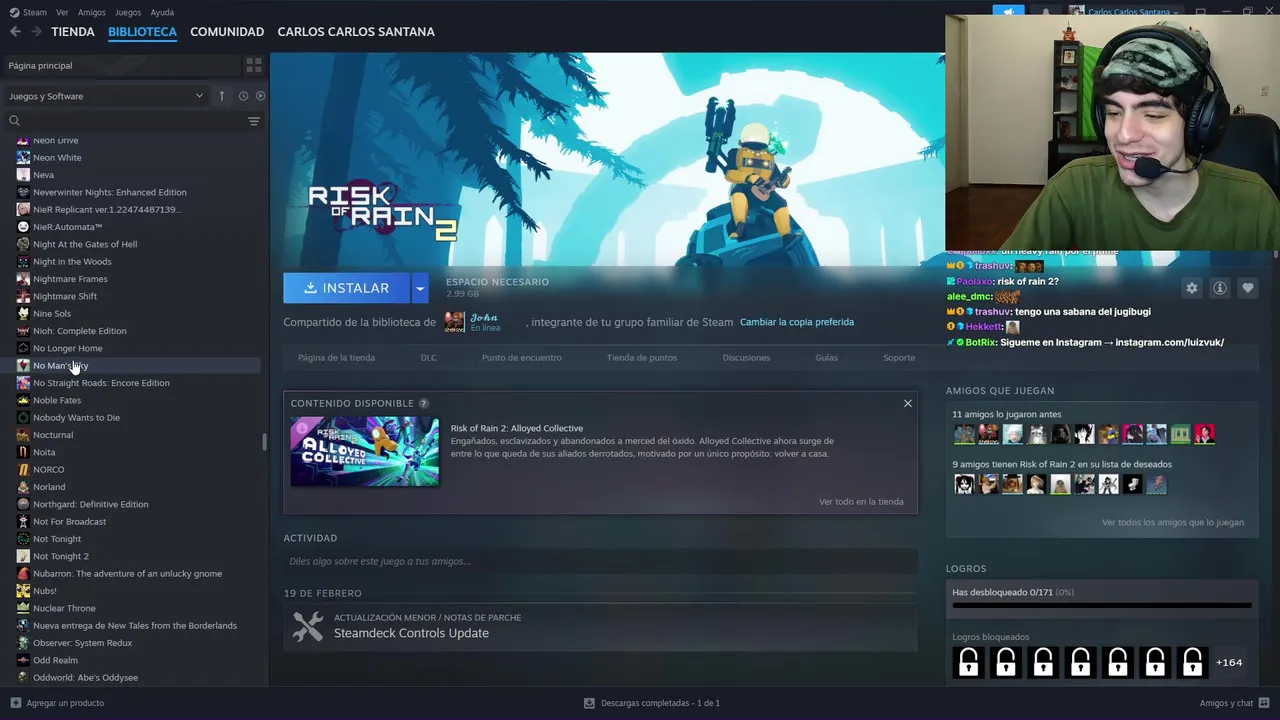Open Descargas completadas status

(x=651, y=703)
